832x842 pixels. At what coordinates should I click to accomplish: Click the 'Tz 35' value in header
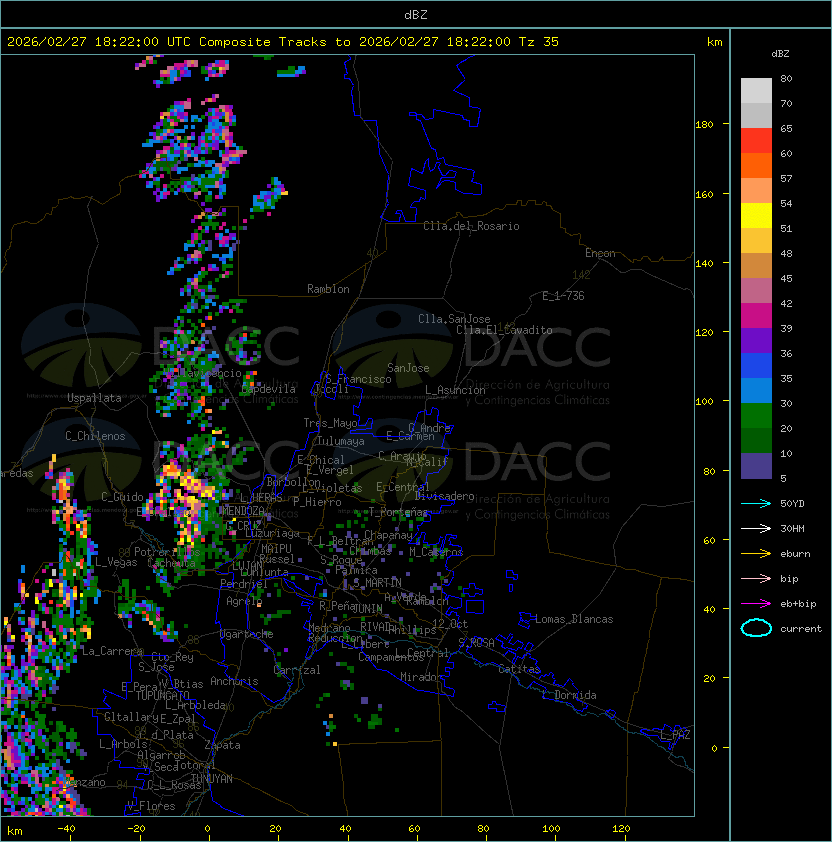(x=539, y=42)
